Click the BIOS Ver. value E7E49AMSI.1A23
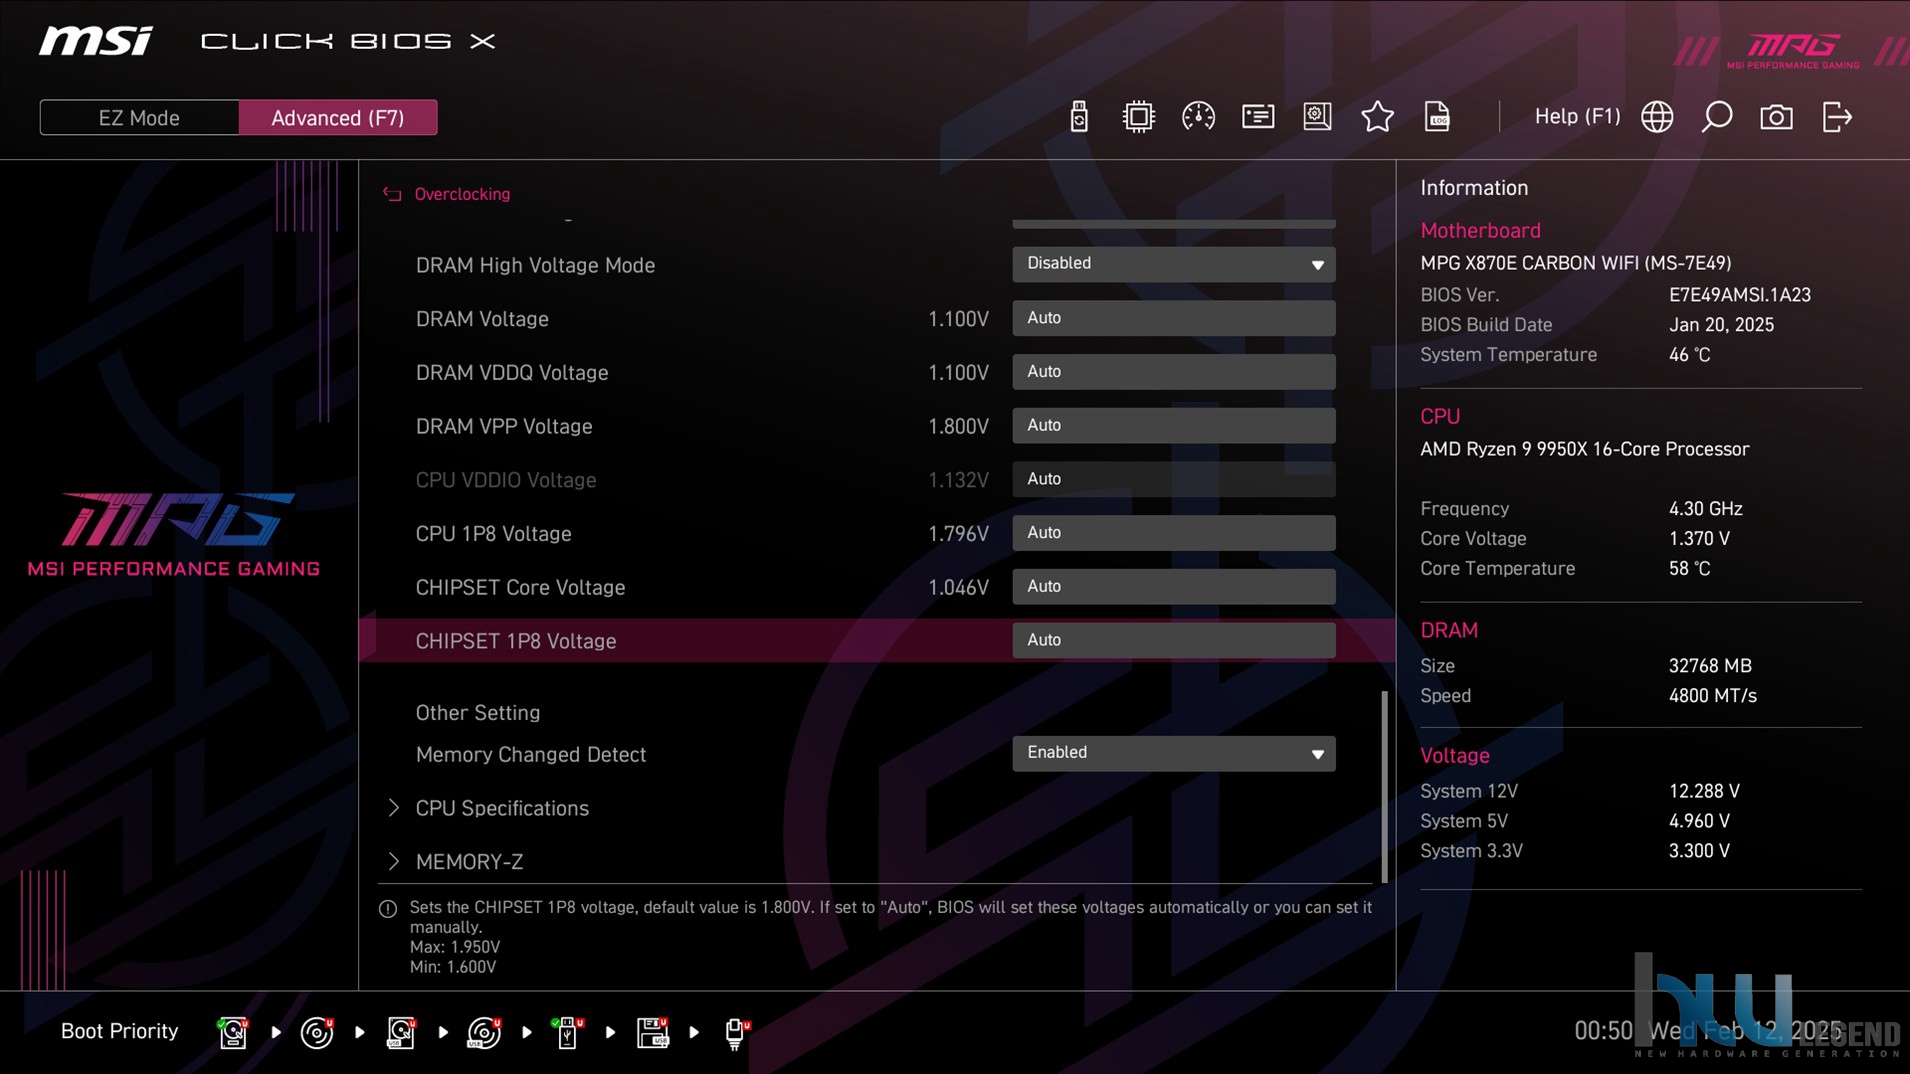This screenshot has height=1074, width=1910. click(1740, 295)
